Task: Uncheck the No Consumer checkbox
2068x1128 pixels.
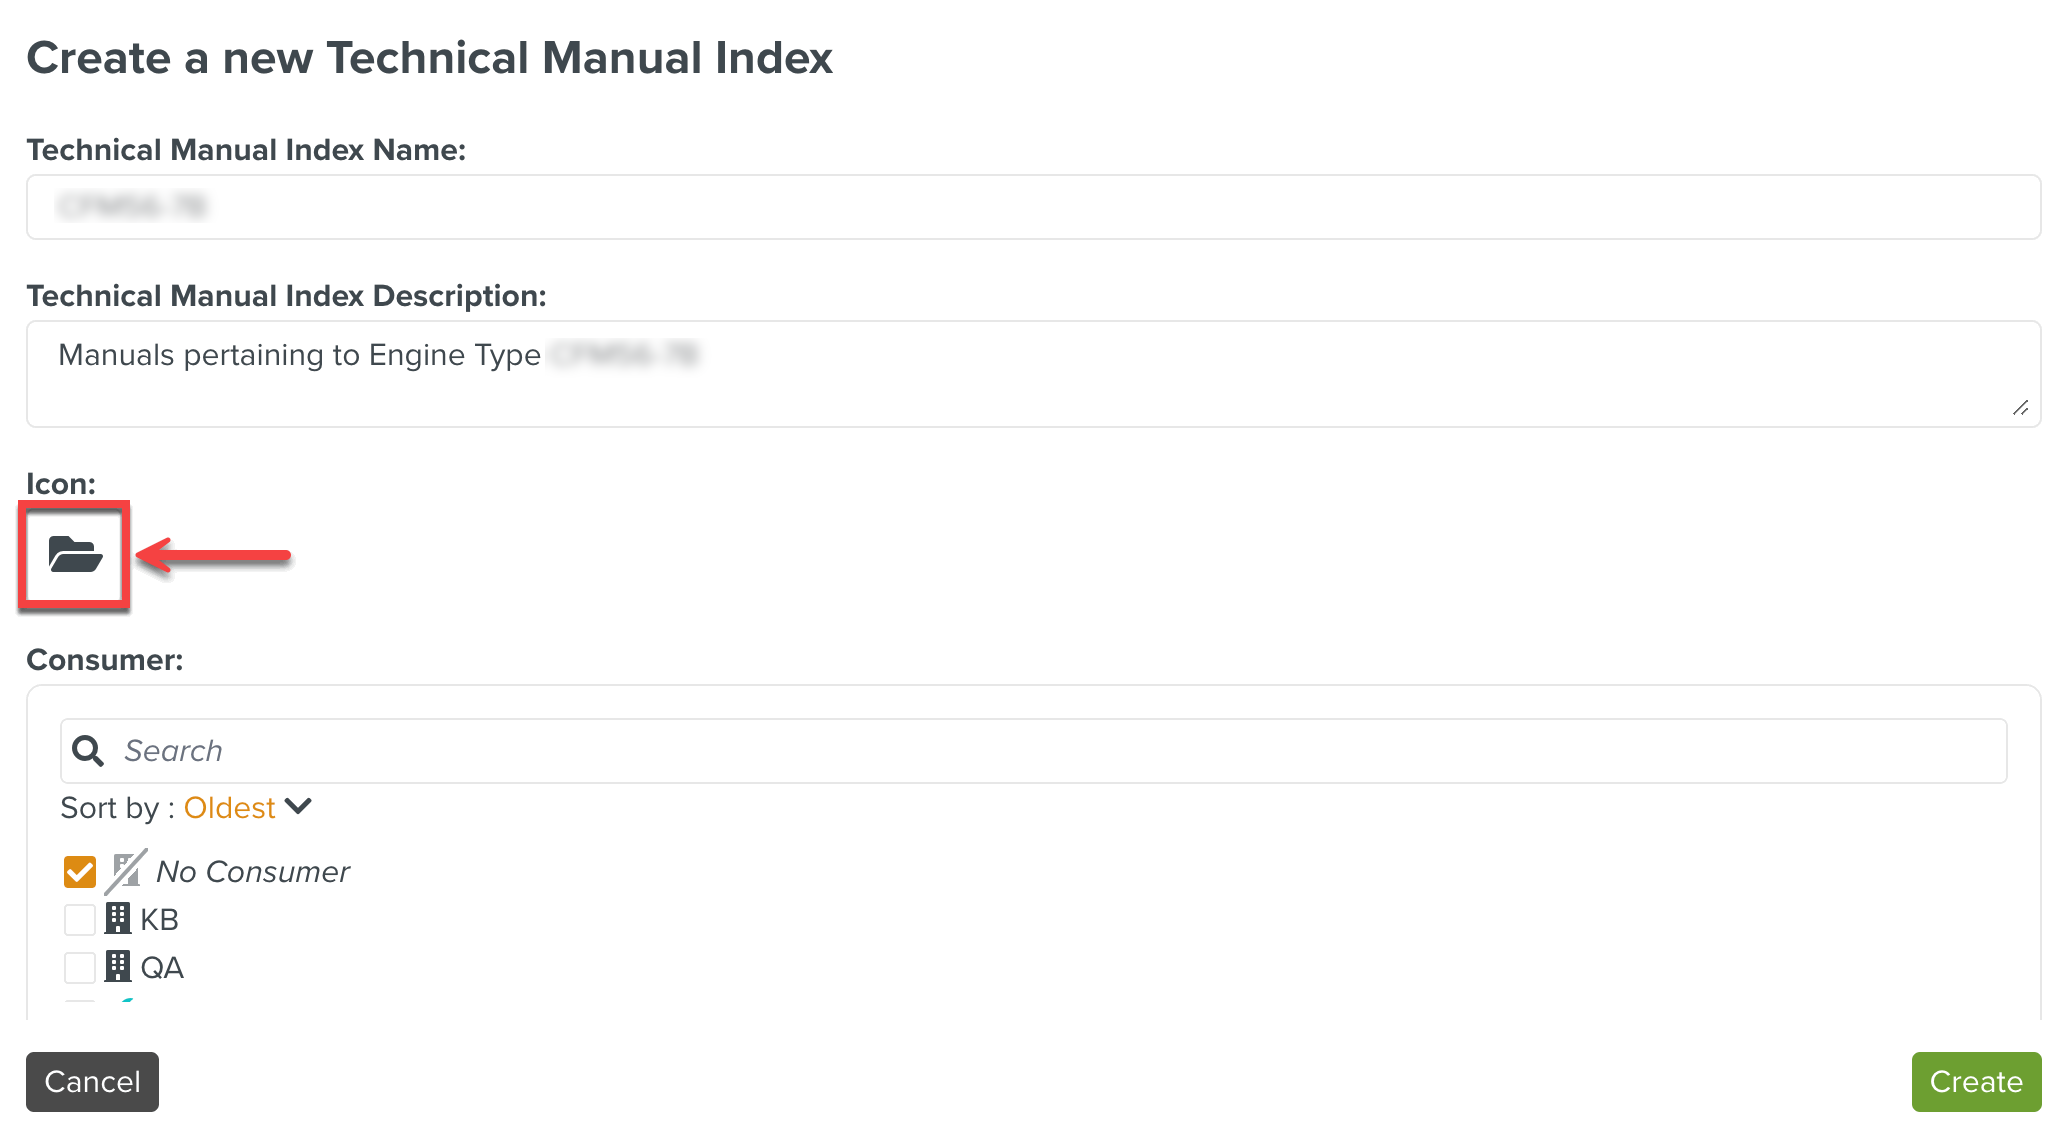Action: 80,871
